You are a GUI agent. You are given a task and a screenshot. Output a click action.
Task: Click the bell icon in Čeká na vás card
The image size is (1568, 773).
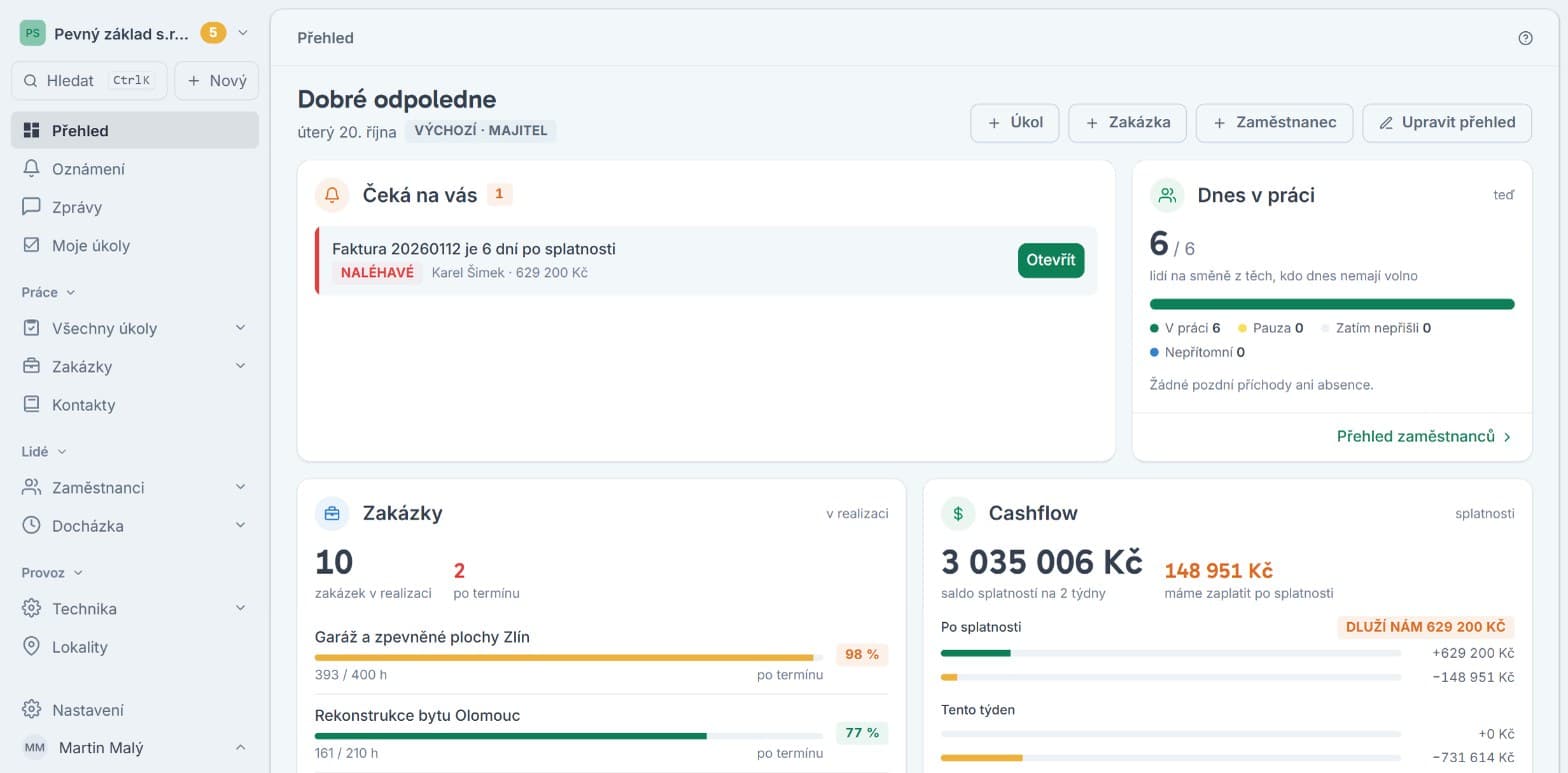[x=332, y=195]
